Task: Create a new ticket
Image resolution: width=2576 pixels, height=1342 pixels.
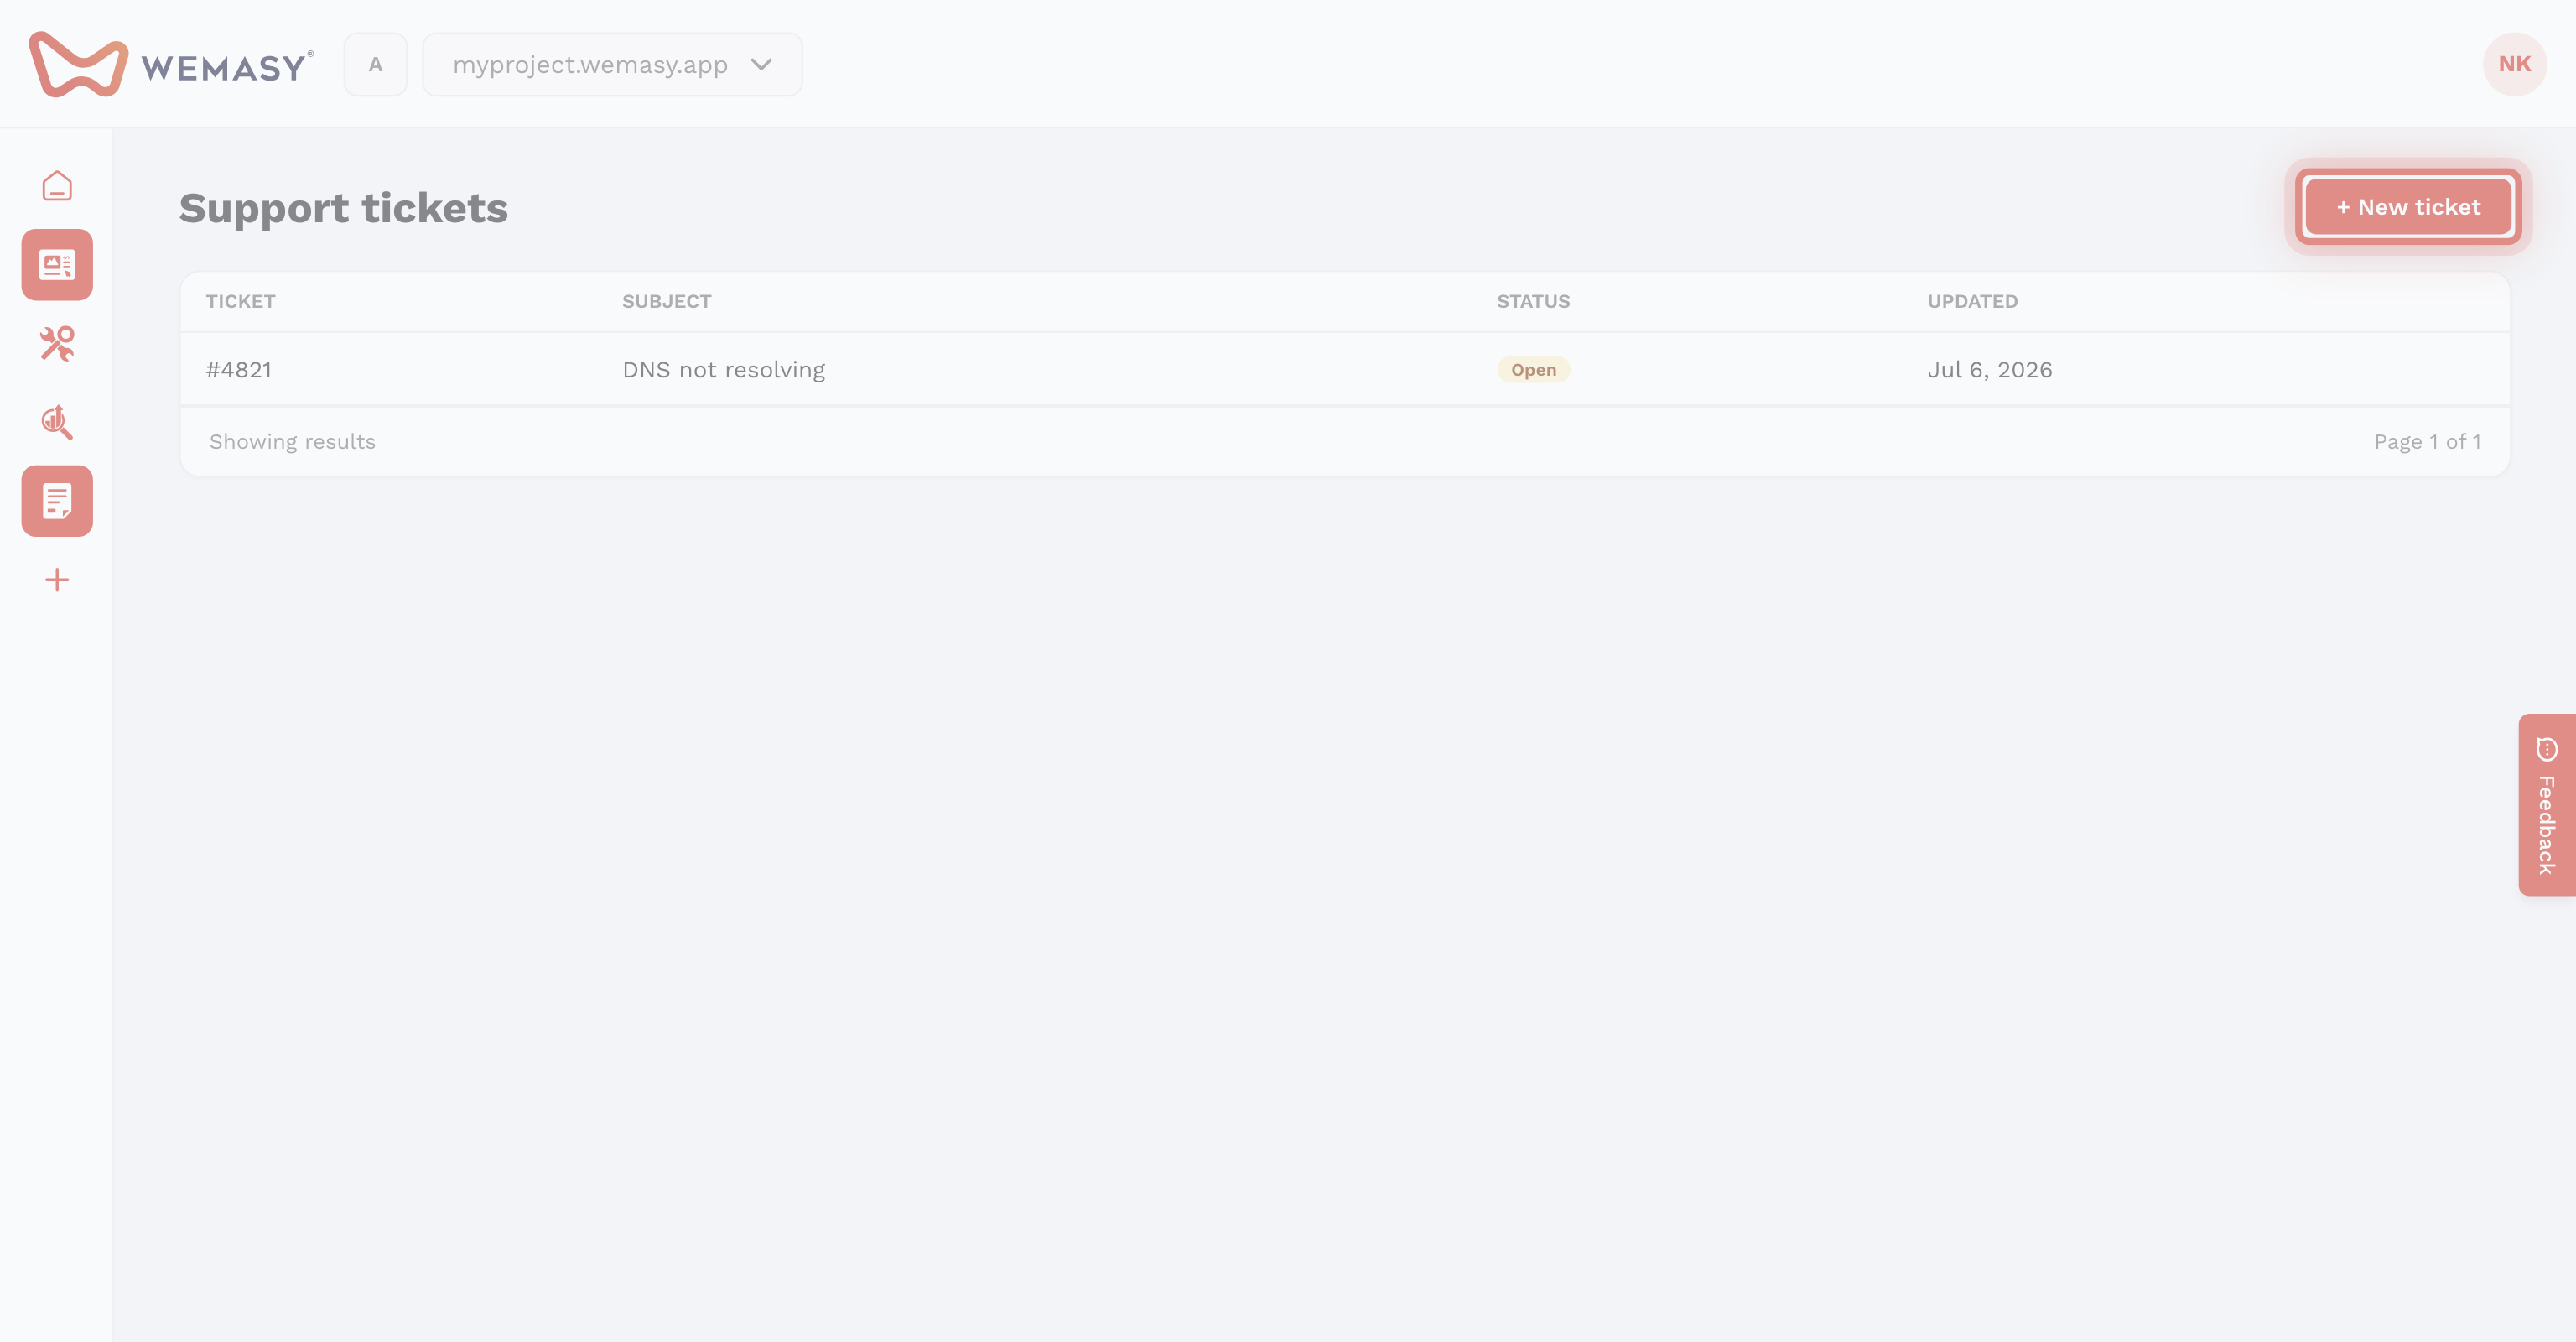Action: point(2408,207)
